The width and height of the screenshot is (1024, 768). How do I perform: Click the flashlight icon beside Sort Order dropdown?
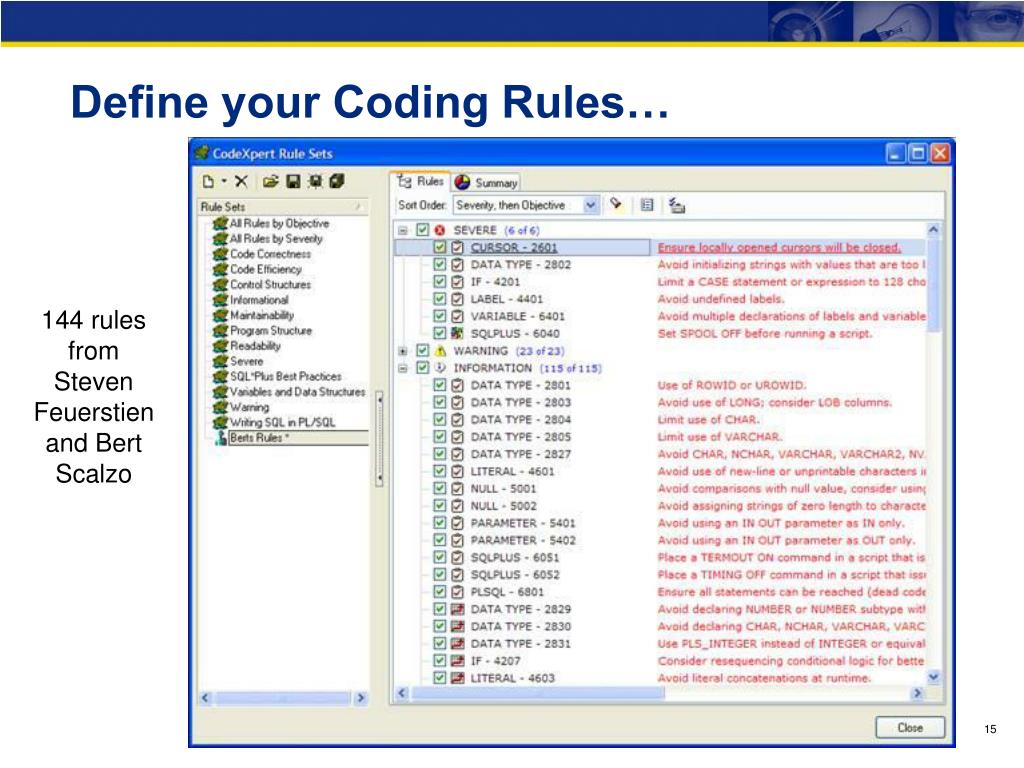[x=616, y=205]
